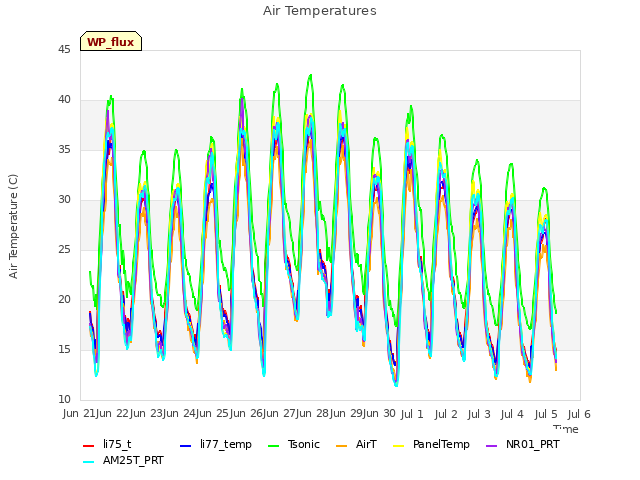Select the li77_temp legend label
This screenshot has width=640, height=480.
click(x=226, y=444)
